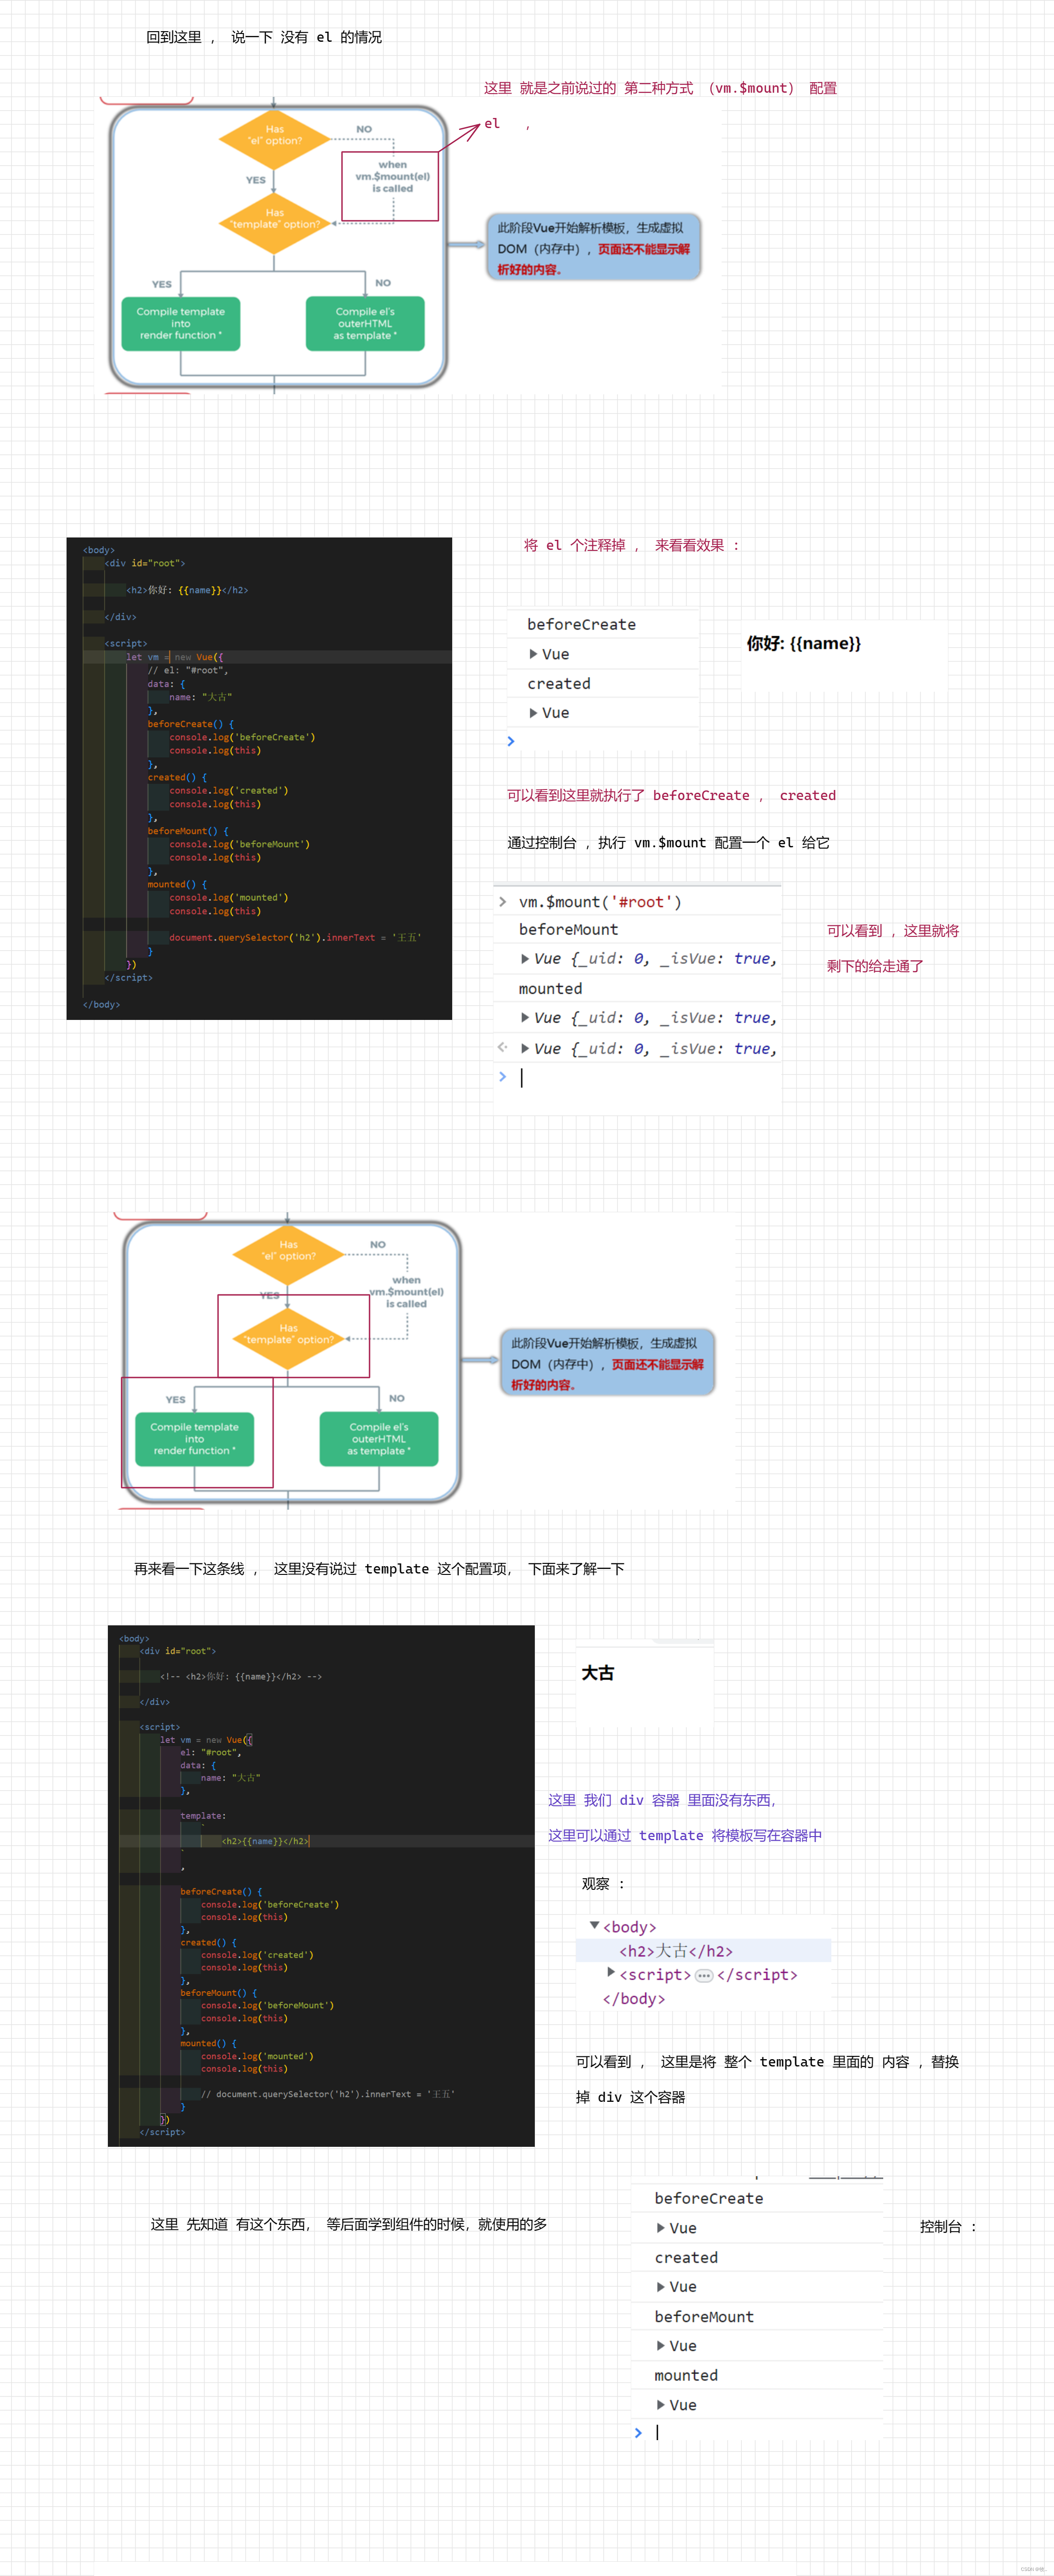Click the blue prompt at the end of the four-log console
The height and width of the screenshot is (2576, 1054).
(x=639, y=2432)
